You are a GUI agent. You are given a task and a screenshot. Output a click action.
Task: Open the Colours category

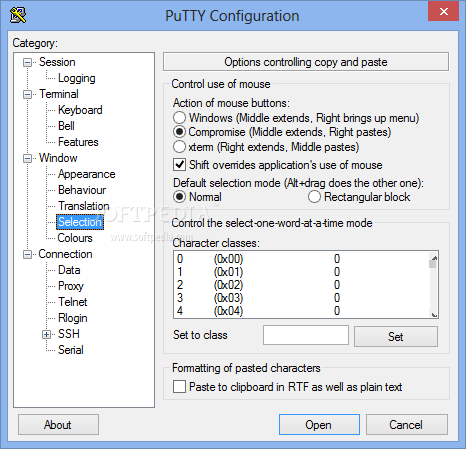(75, 238)
